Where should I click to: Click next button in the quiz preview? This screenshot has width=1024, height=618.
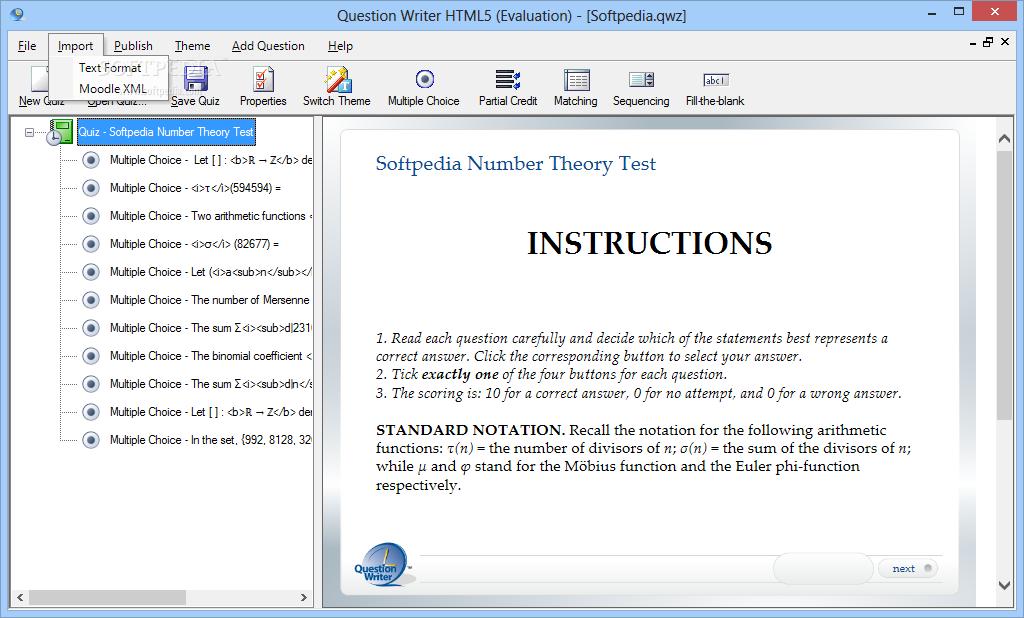pyautogui.click(x=908, y=568)
